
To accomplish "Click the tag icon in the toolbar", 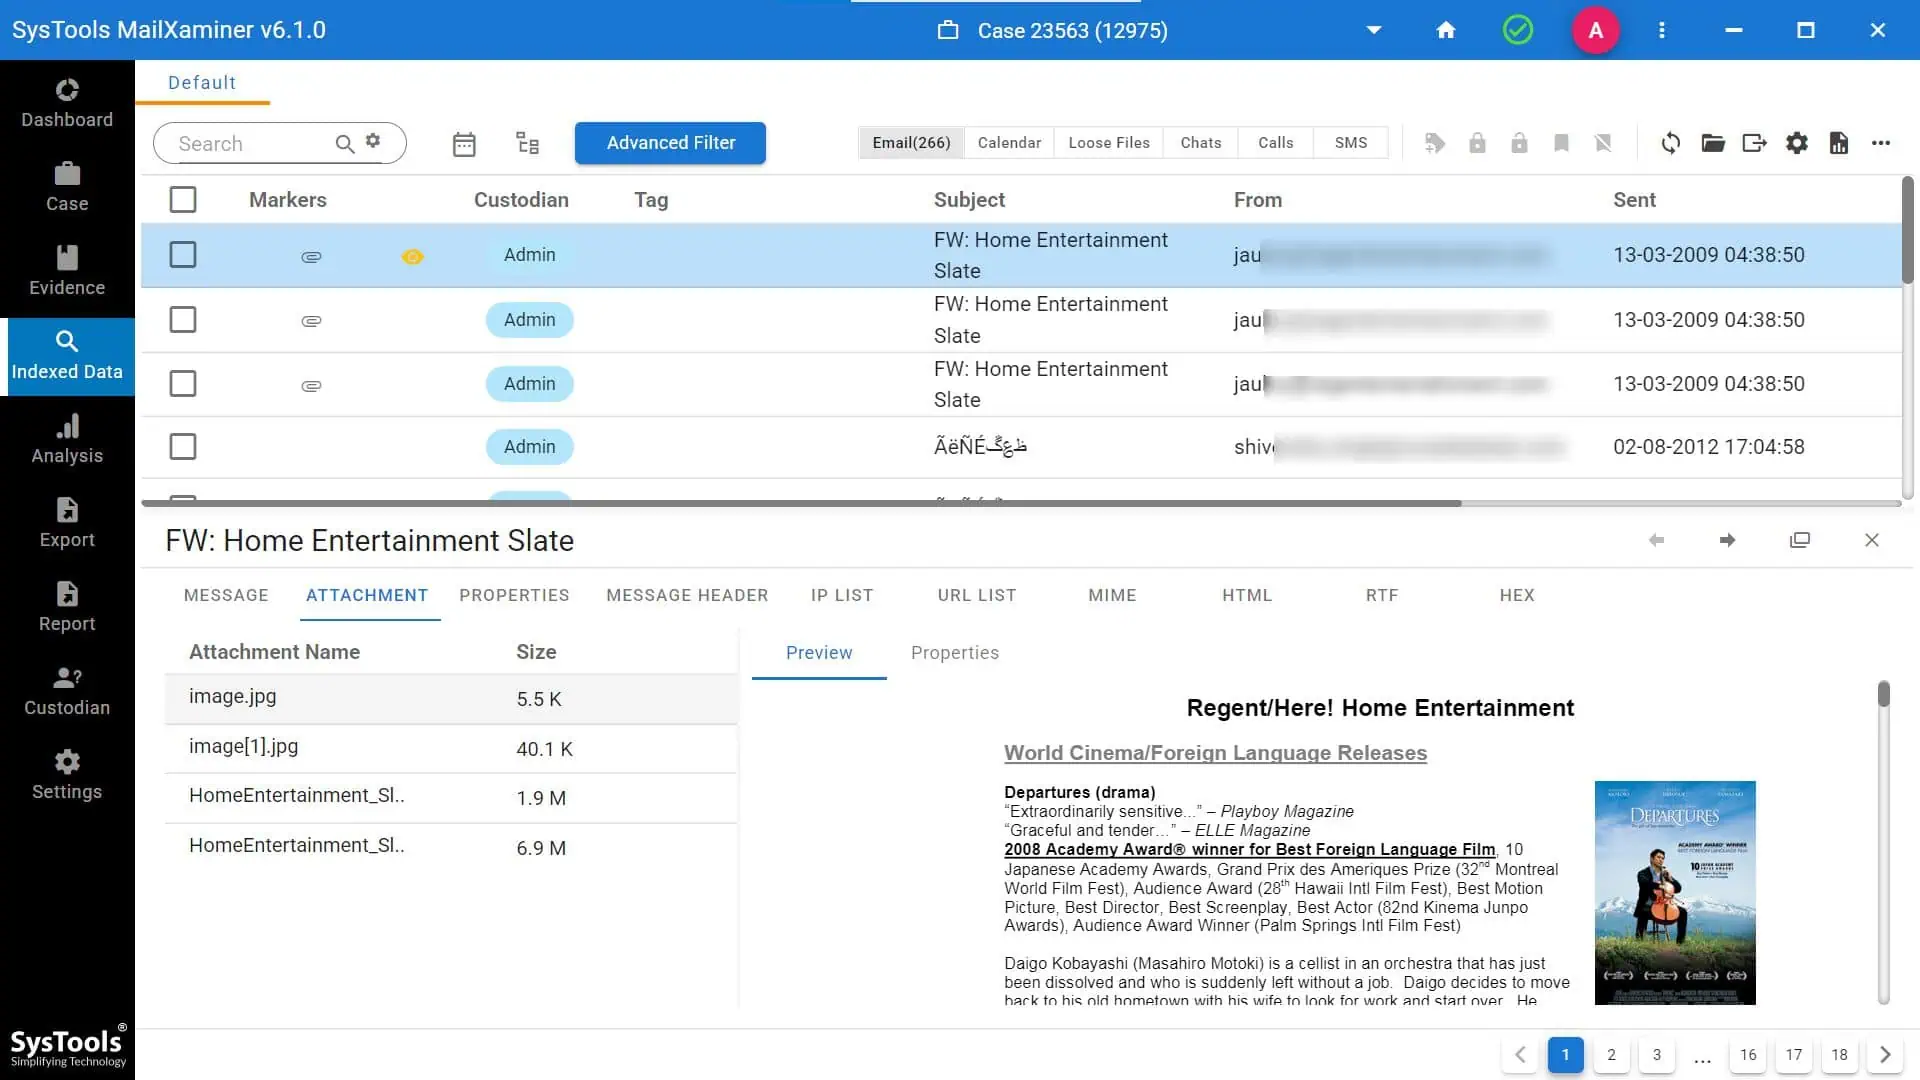I will [1435, 143].
